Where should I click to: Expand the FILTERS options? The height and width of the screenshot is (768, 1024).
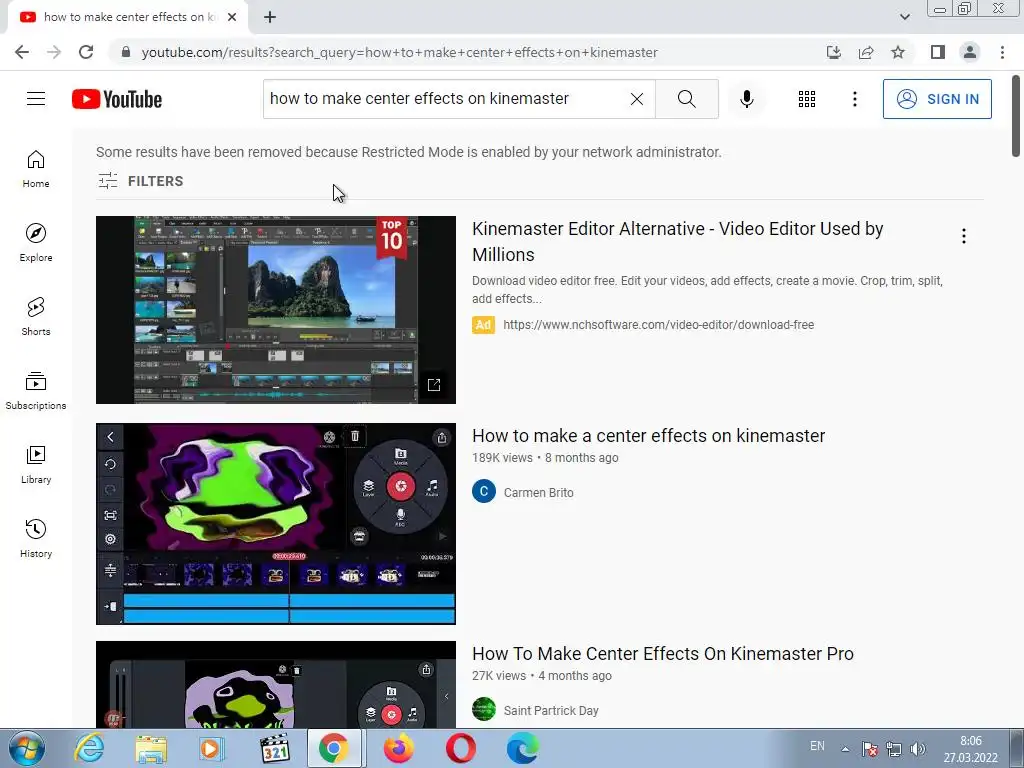pos(140,181)
